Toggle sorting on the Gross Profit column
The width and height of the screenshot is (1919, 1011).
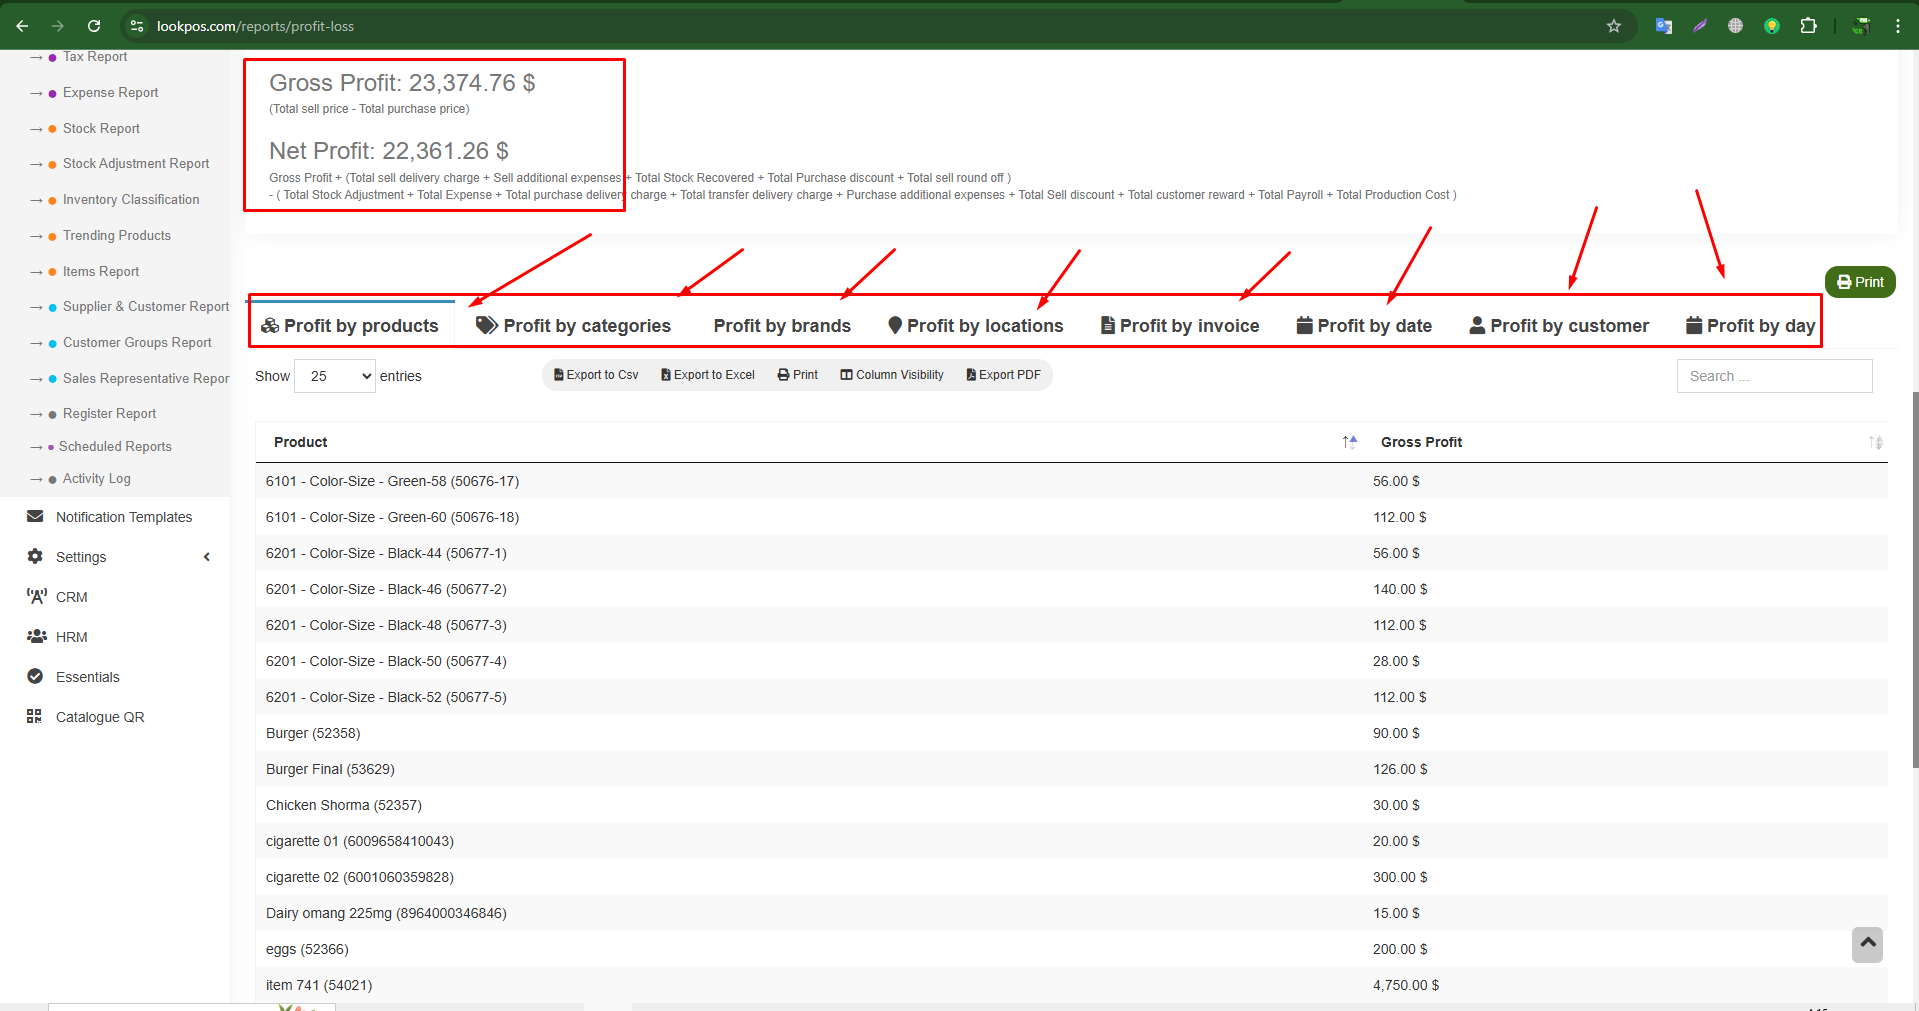coord(1877,442)
